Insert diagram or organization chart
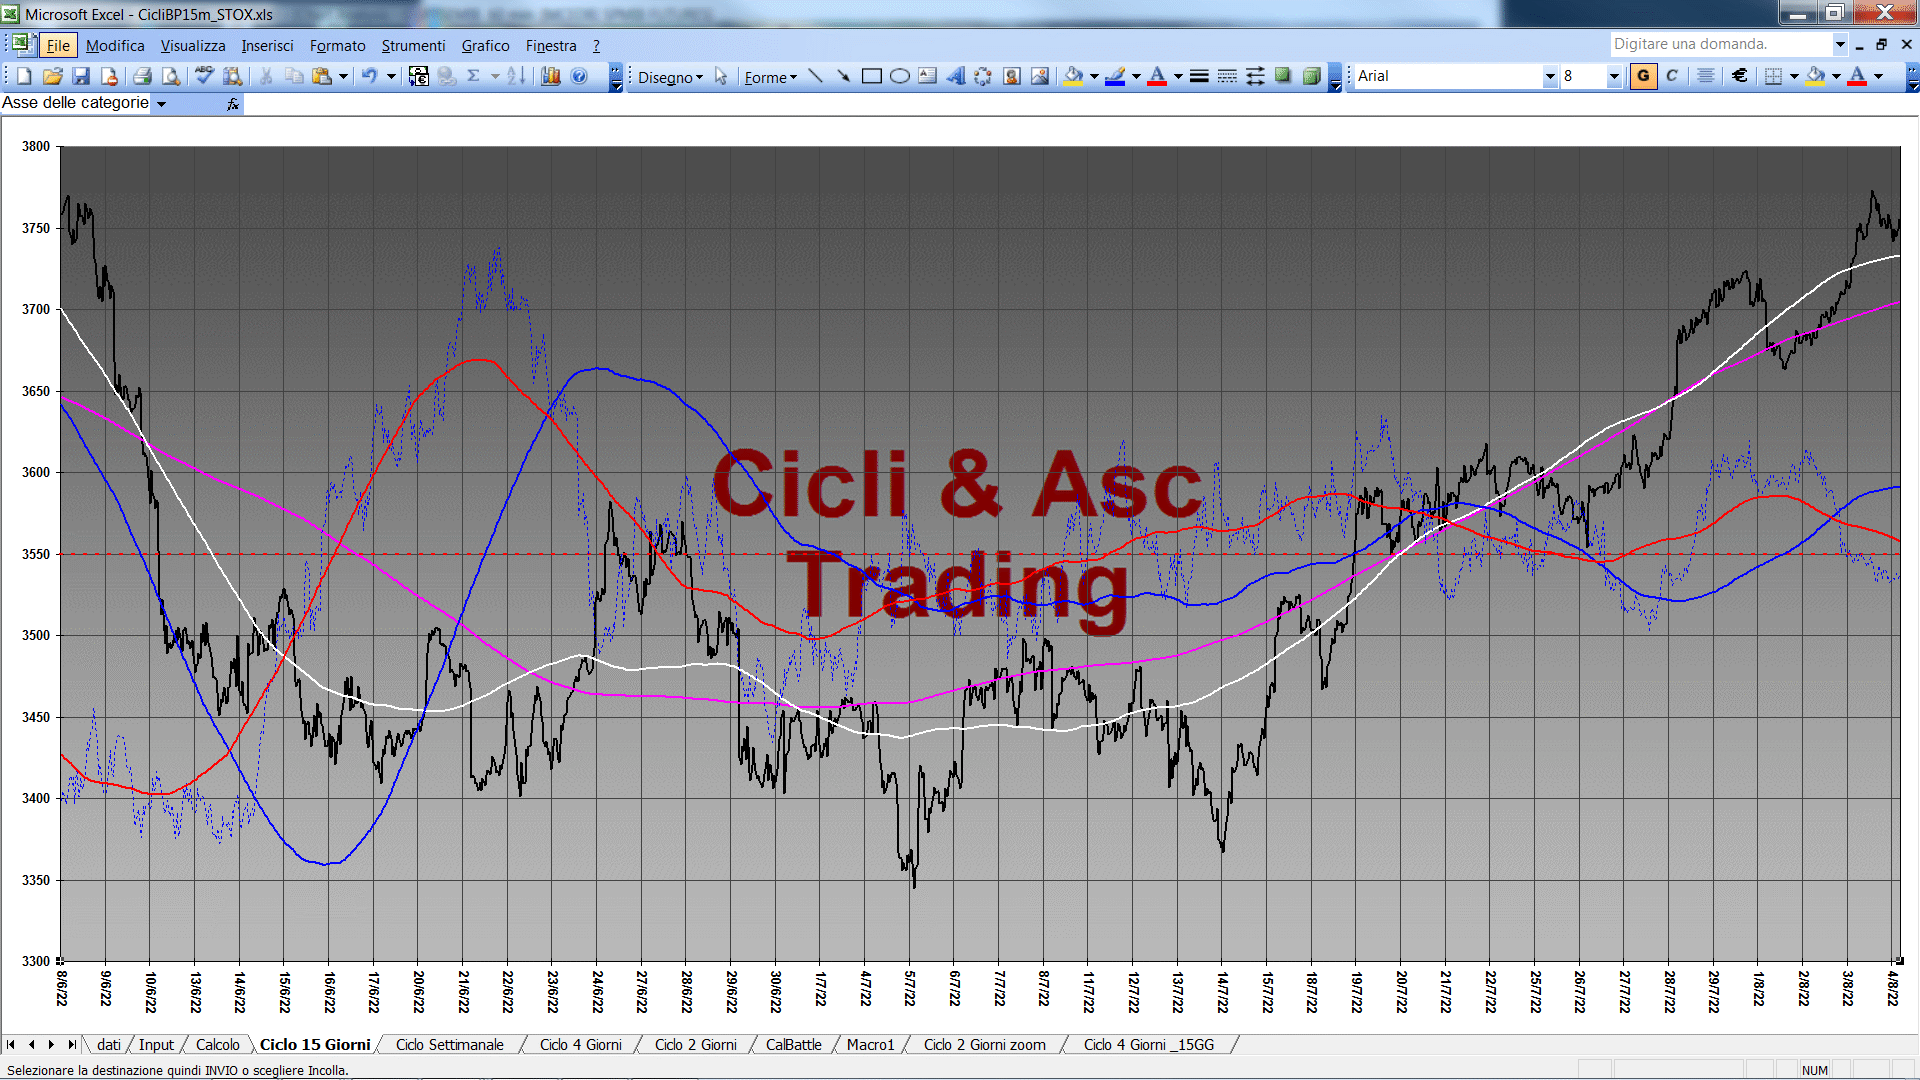Screen dimensions: 1920x1080 [x=983, y=76]
